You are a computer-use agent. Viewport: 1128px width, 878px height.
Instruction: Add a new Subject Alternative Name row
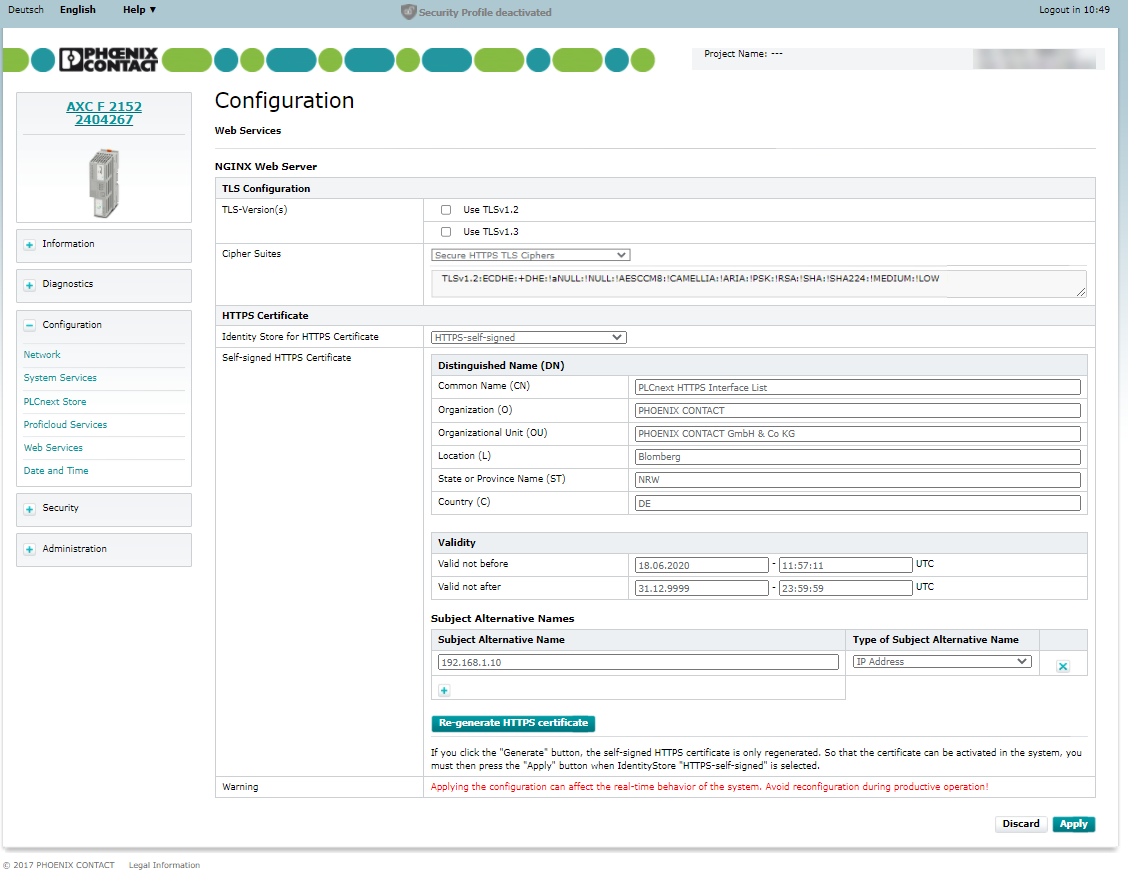(x=444, y=690)
